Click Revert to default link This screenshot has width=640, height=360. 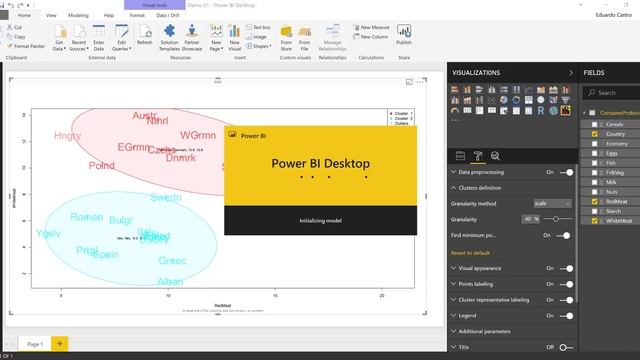click(x=470, y=253)
